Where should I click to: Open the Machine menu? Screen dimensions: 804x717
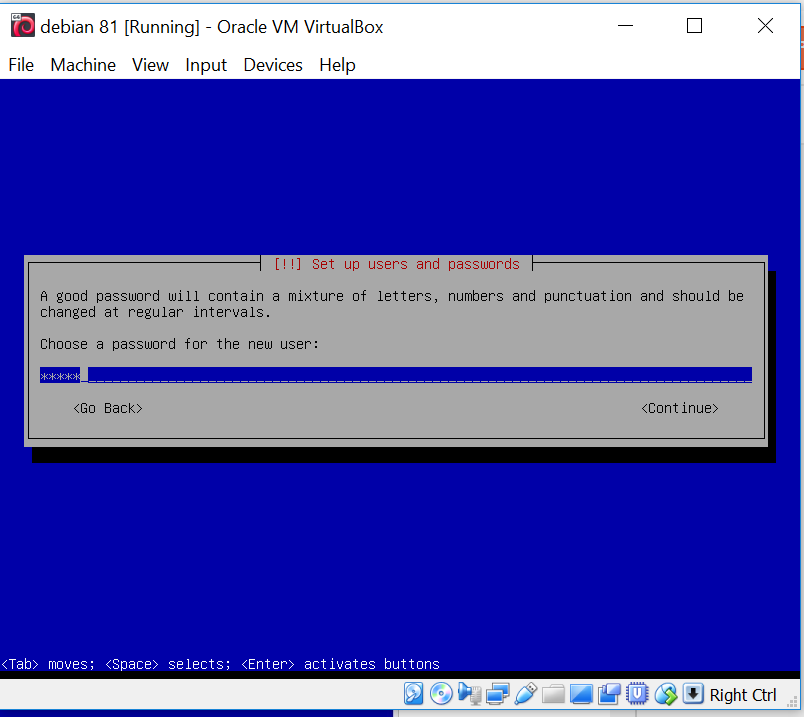[x=83, y=65]
